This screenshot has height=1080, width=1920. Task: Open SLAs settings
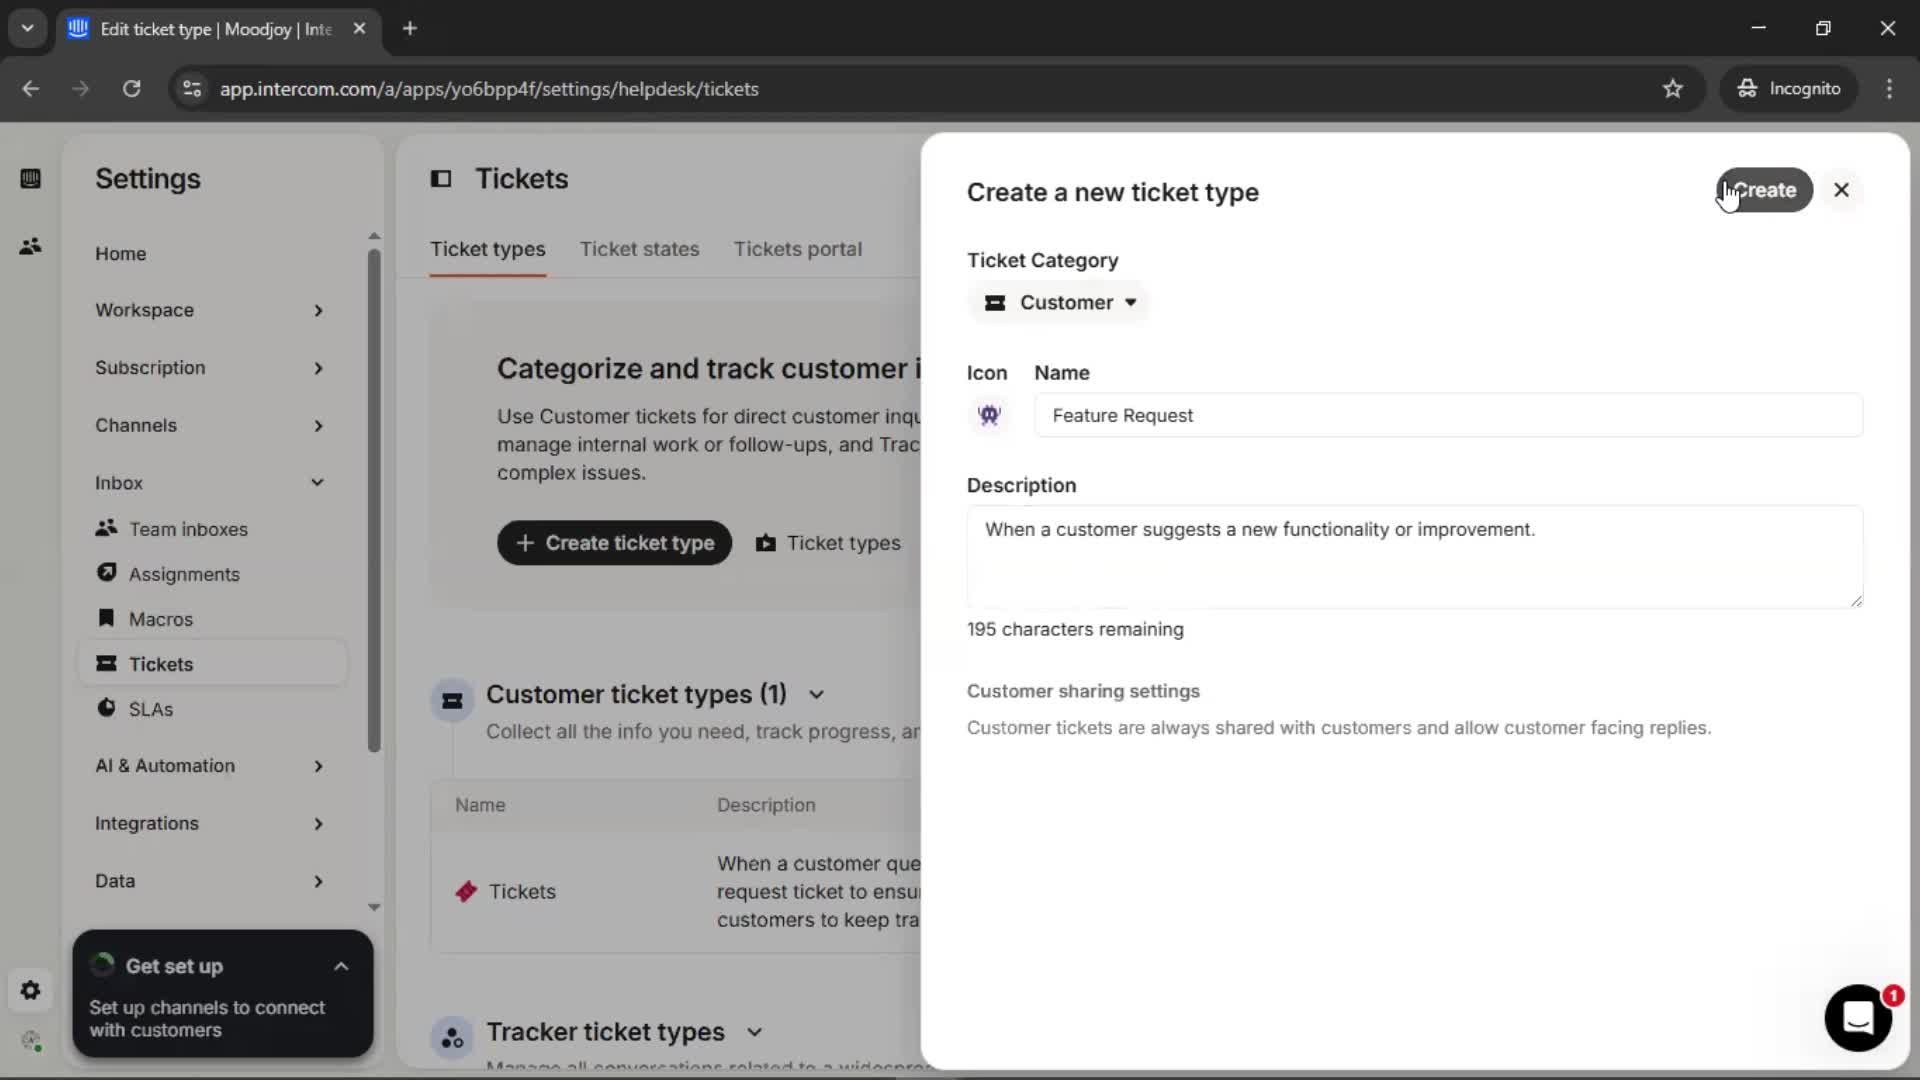pos(150,709)
